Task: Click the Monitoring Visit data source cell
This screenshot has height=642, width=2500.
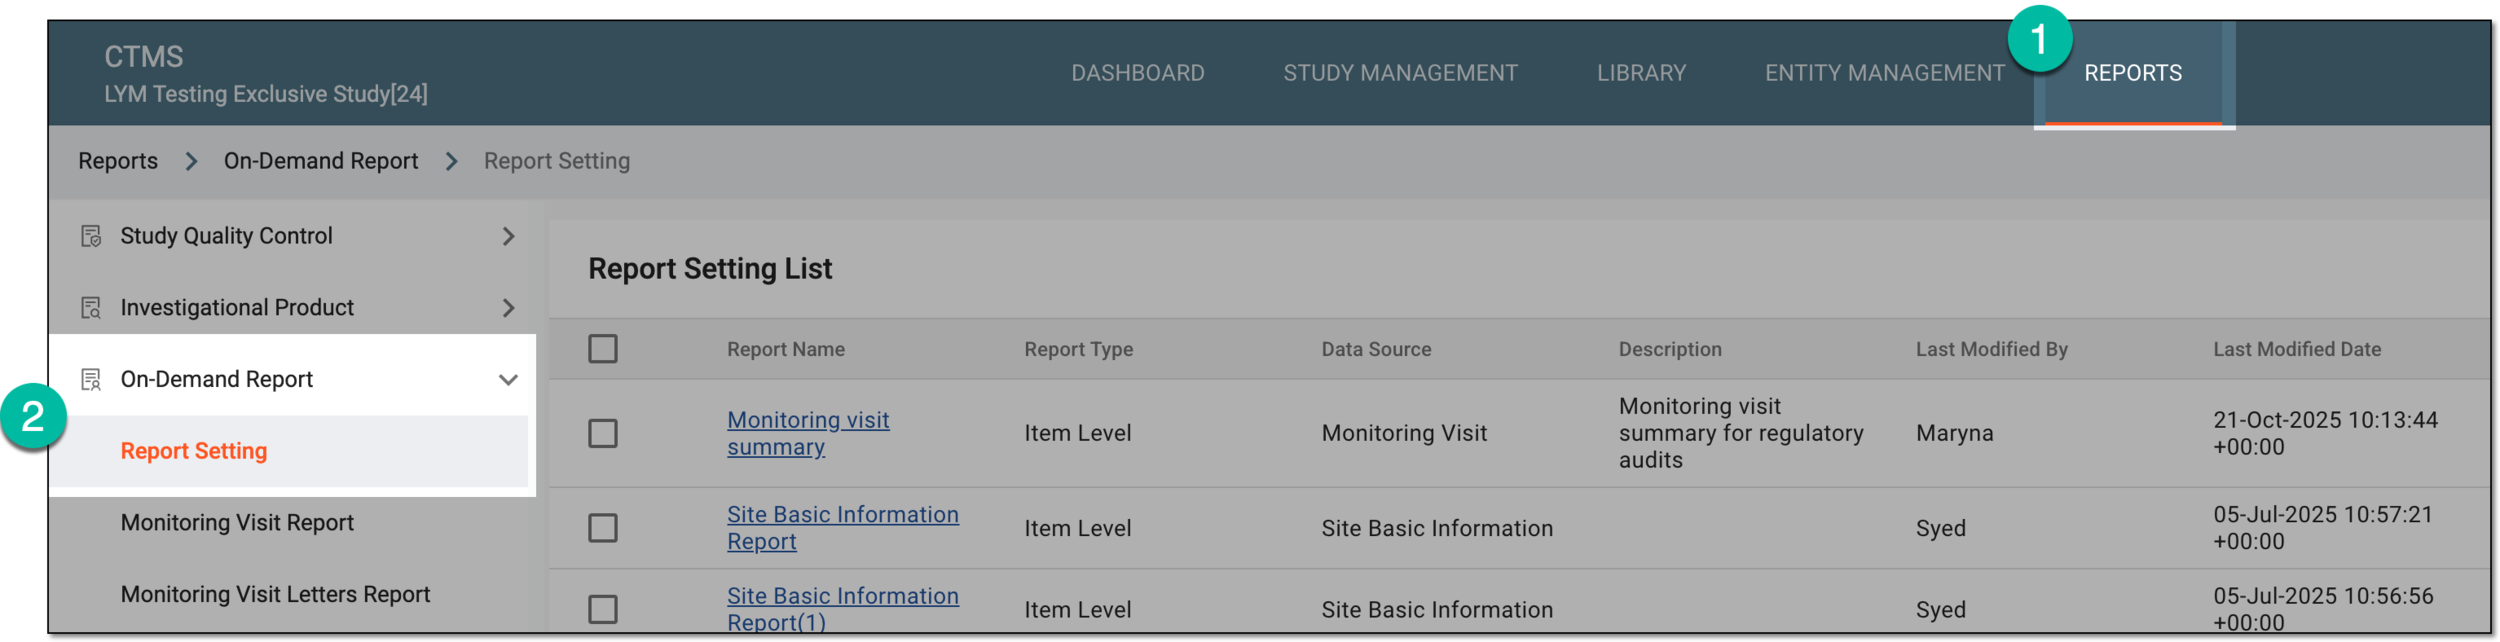Action: coord(1404,434)
